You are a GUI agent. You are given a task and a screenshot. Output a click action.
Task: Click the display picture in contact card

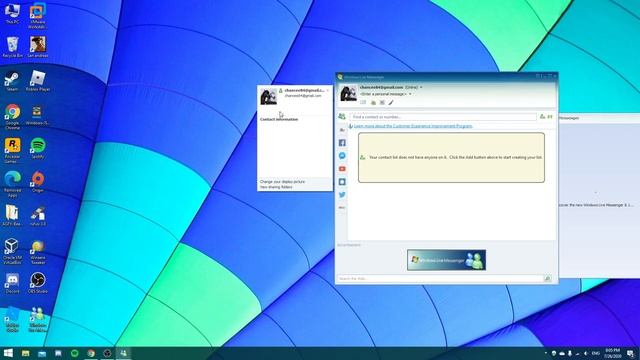[x=268, y=96]
